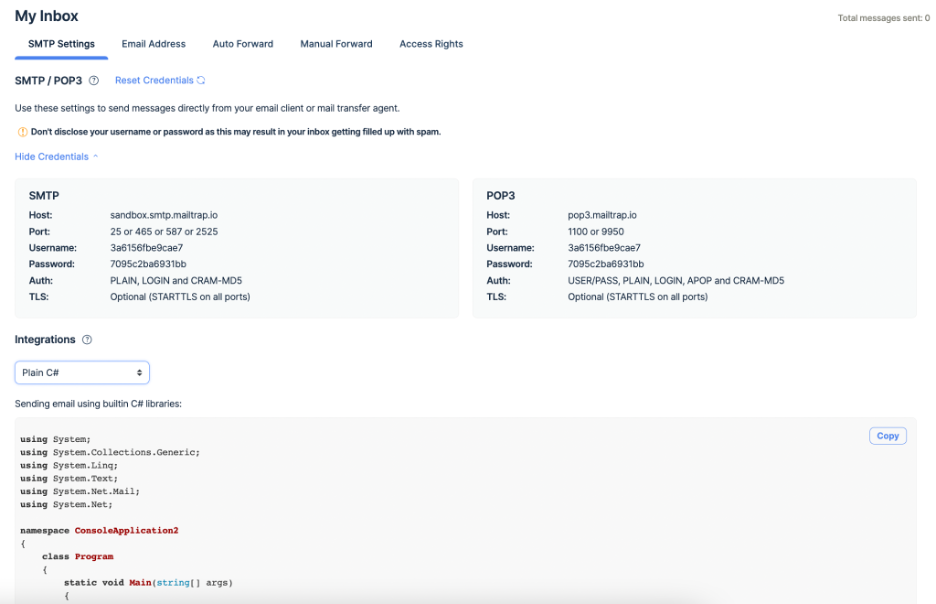The height and width of the screenshot is (604, 936).
Task: Click the refresh icon after Reset Credentials
Action: [201, 80]
